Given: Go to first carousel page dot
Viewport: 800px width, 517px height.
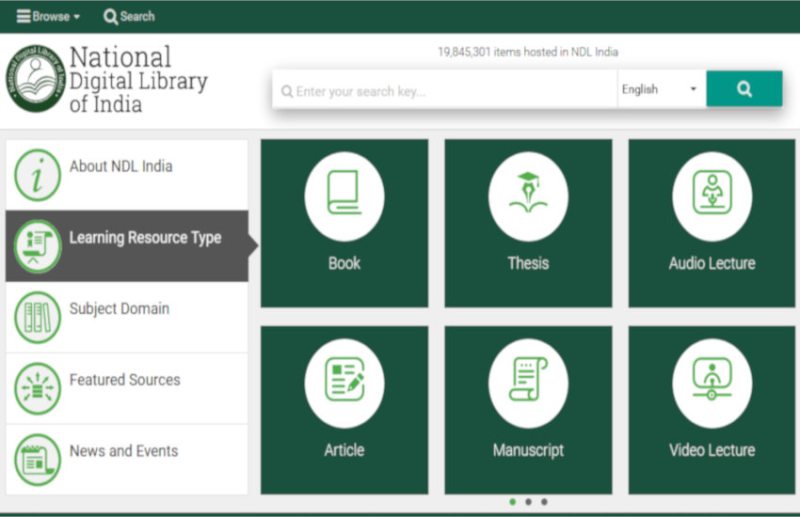Looking at the screenshot, I should (x=513, y=502).
